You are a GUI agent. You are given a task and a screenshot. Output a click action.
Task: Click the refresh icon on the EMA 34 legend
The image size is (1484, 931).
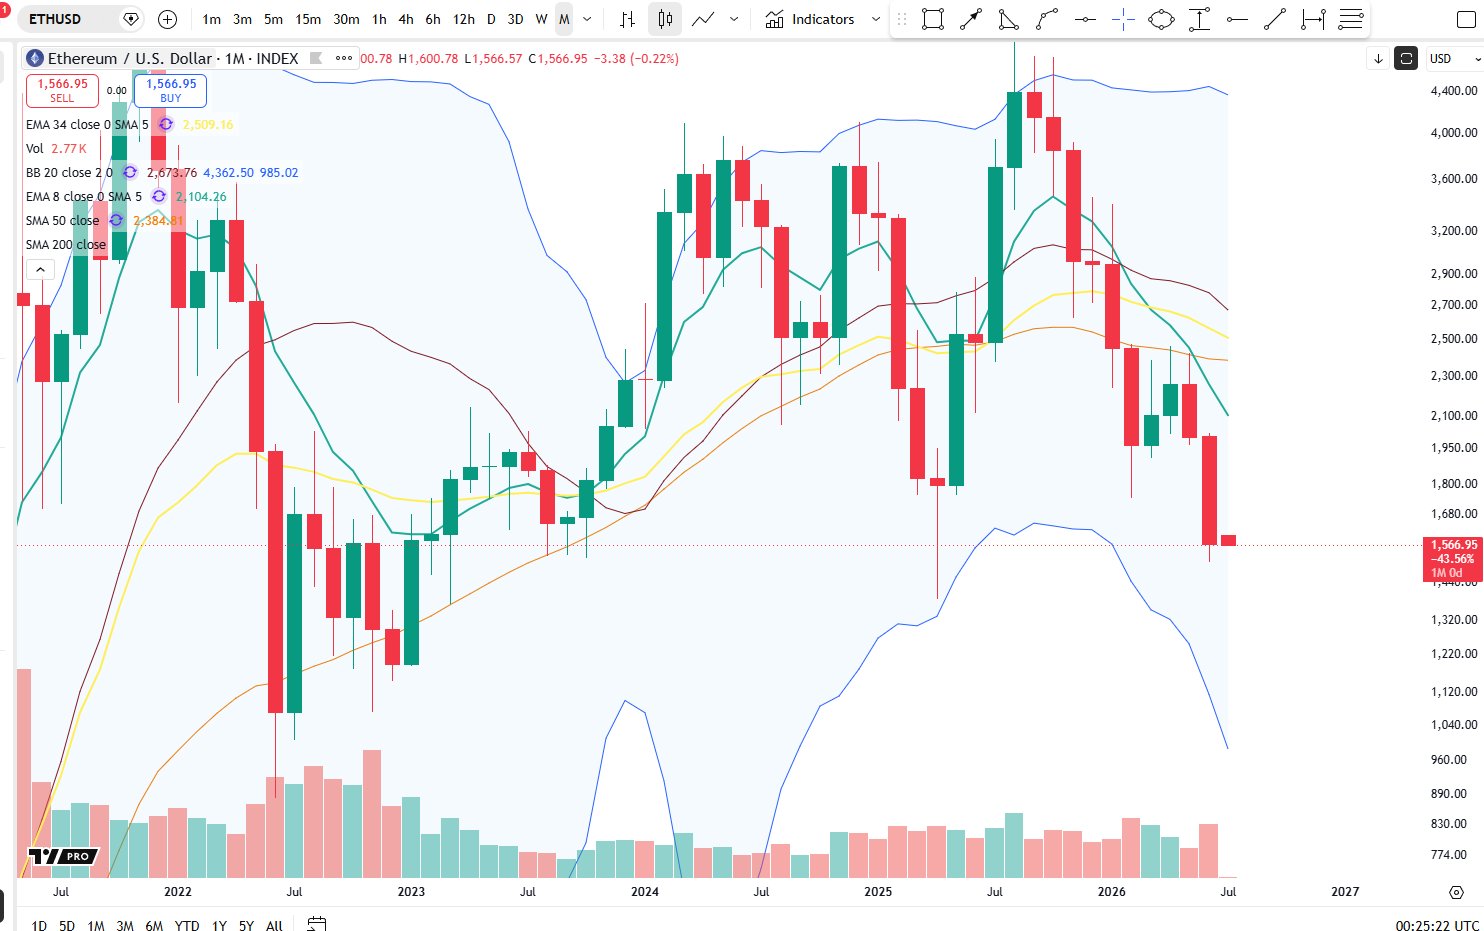pos(166,124)
